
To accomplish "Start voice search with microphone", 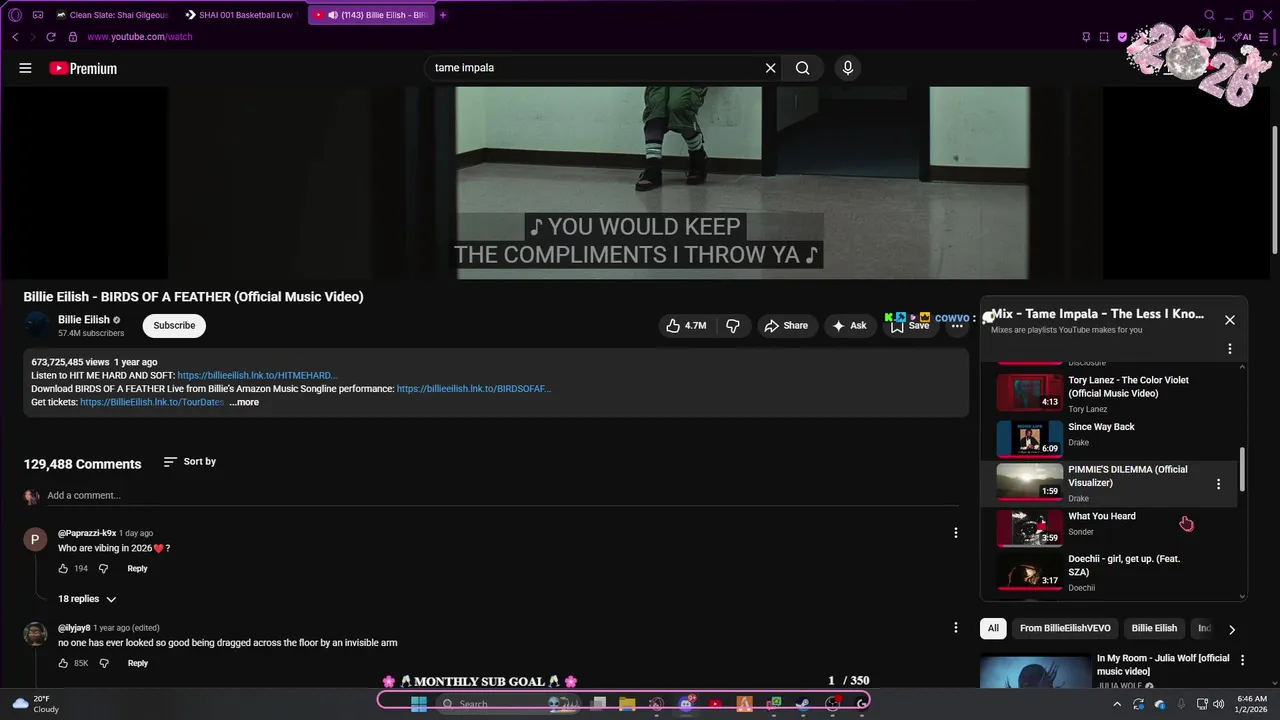I will click(x=848, y=68).
